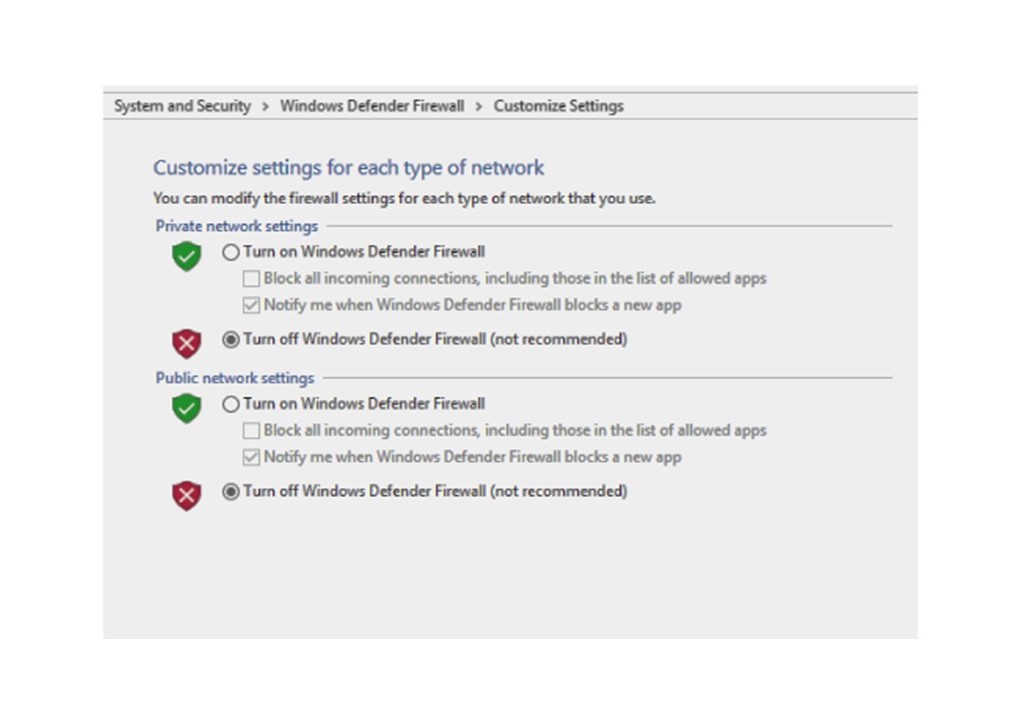The height and width of the screenshot is (719, 1024).
Task: Click the Customize Settings breadcrumb item
Action: pos(558,106)
